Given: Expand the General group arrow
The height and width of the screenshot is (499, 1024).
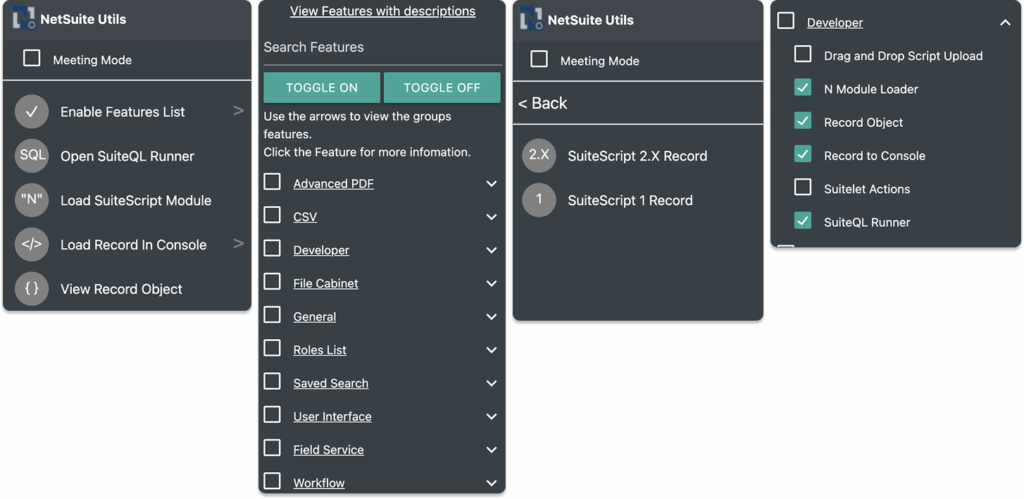Looking at the screenshot, I should point(492,317).
